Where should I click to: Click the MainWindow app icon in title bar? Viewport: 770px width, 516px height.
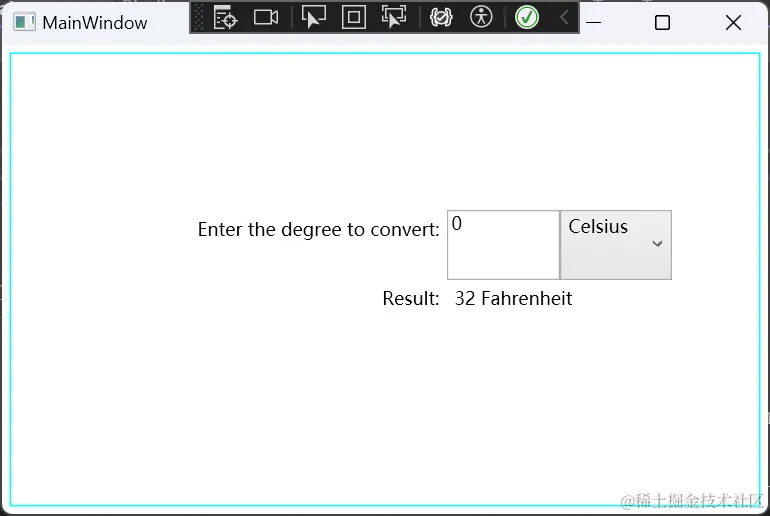[24, 23]
